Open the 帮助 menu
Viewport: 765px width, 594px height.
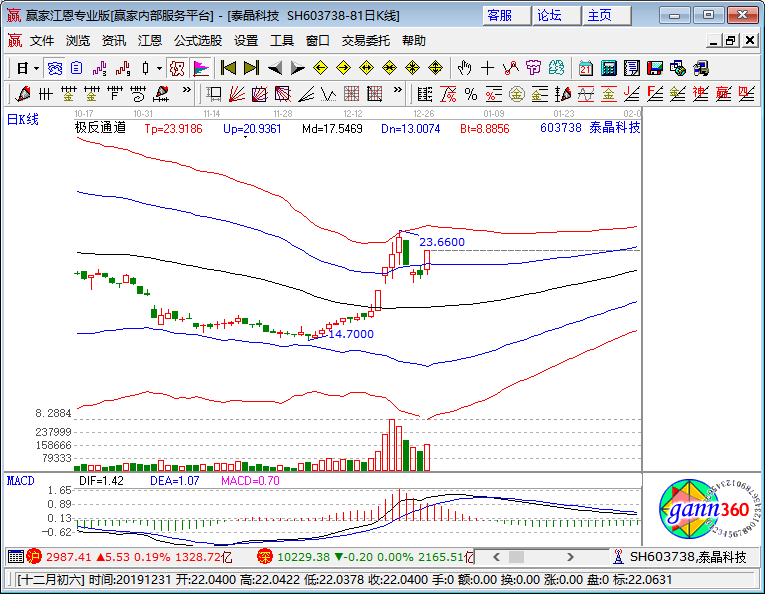[x=414, y=41]
